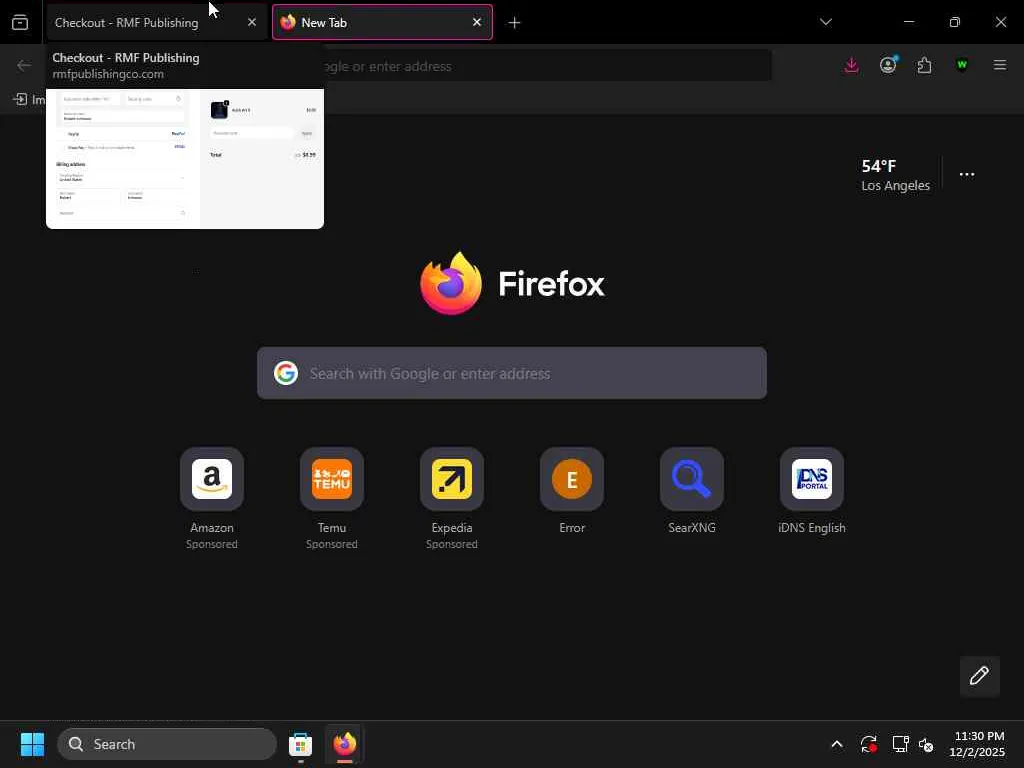Go back with the back arrow
Screen dimensions: 1024x768
[24, 65]
